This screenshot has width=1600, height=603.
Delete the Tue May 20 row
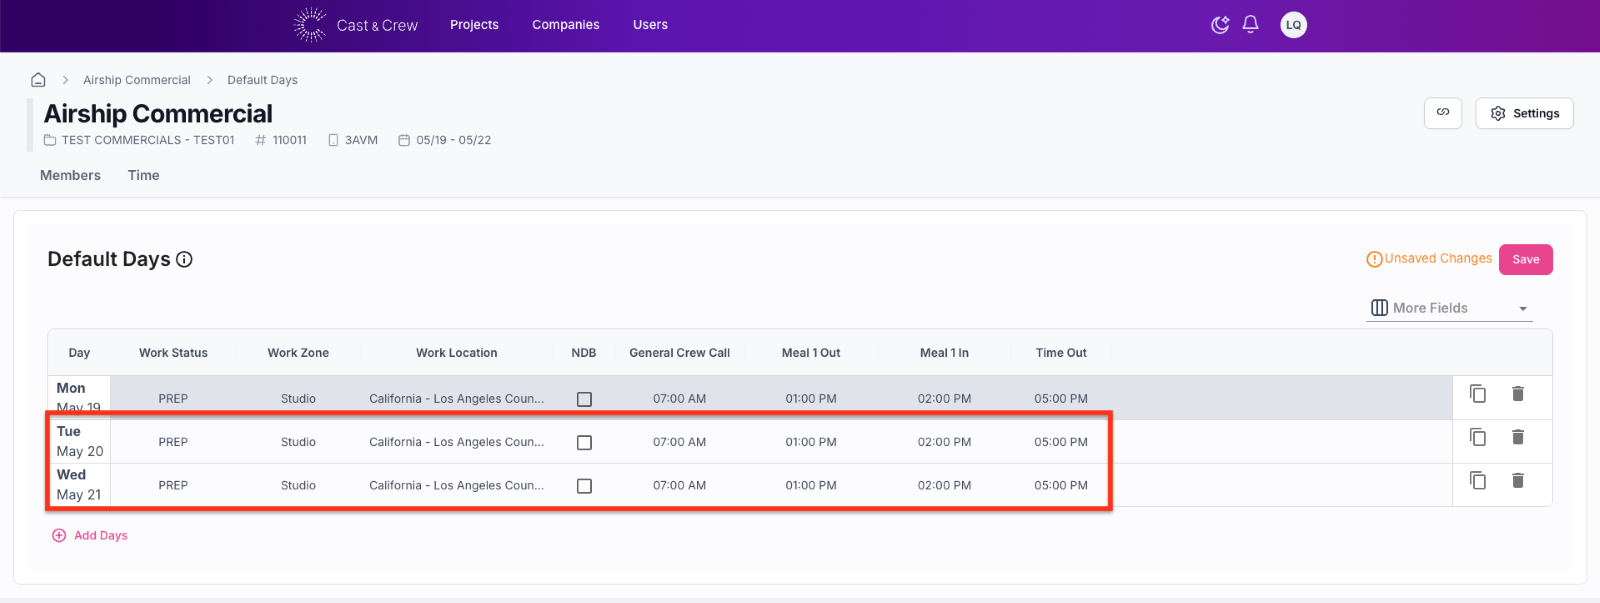[1518, 437]
